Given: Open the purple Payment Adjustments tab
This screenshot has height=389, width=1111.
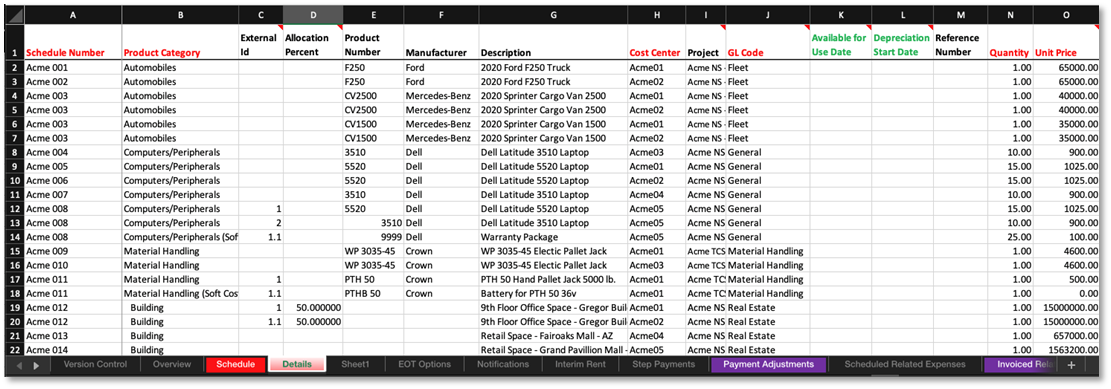Looking at the screenshot, I should point(769,364).
